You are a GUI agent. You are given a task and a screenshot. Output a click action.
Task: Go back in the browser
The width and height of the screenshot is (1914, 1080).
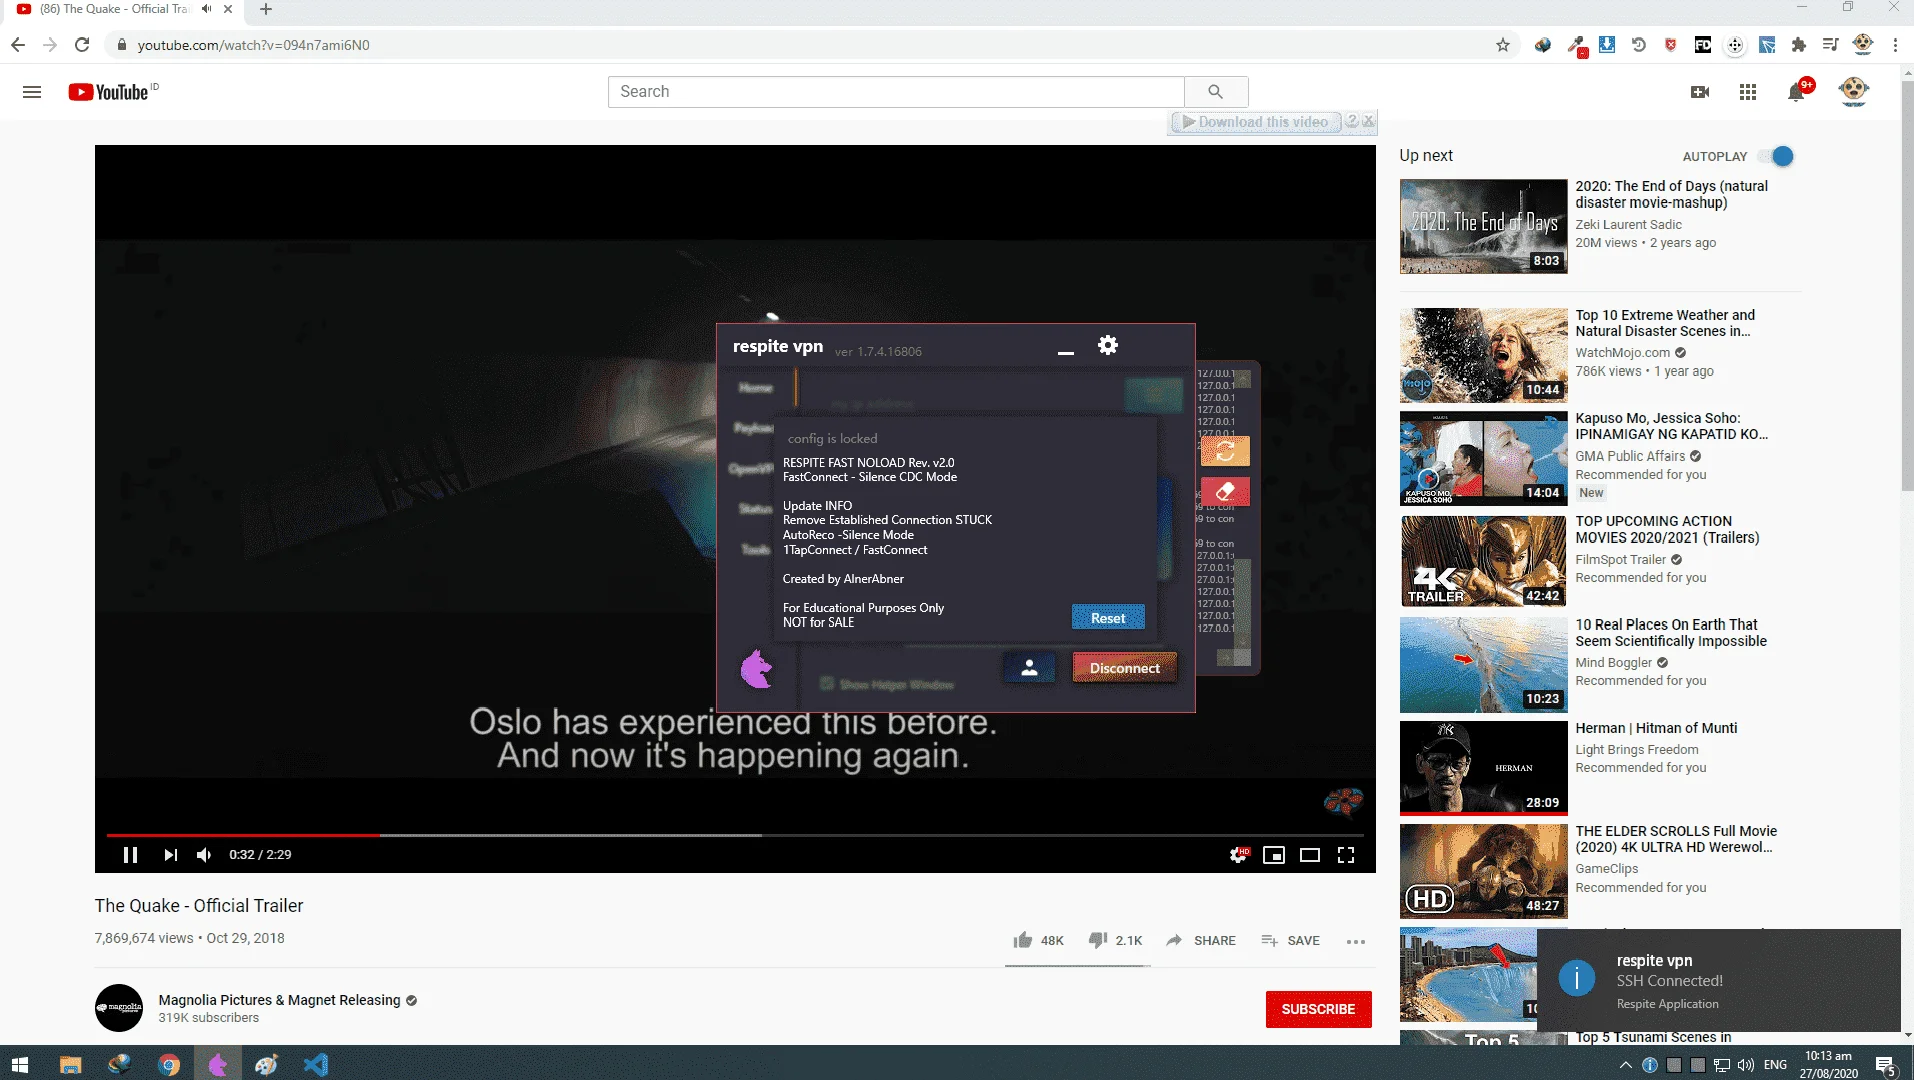[x=17, y=45]
